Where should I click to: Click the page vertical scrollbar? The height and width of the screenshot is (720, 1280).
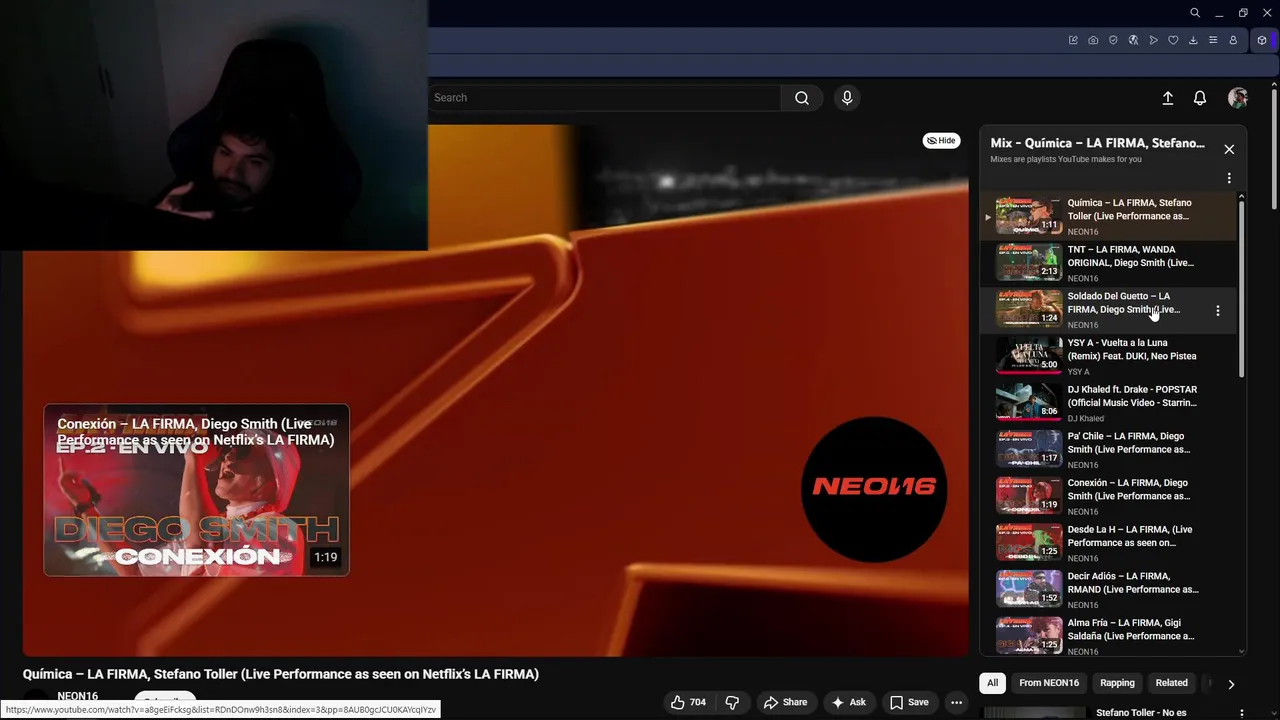pyautogui.click(x=1273, y=150)
